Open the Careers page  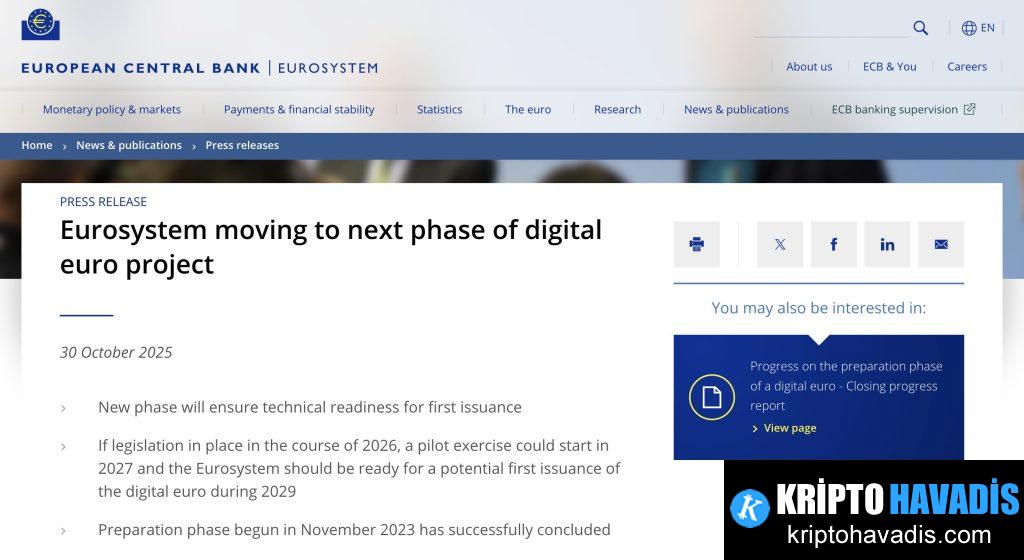[967, 67]
